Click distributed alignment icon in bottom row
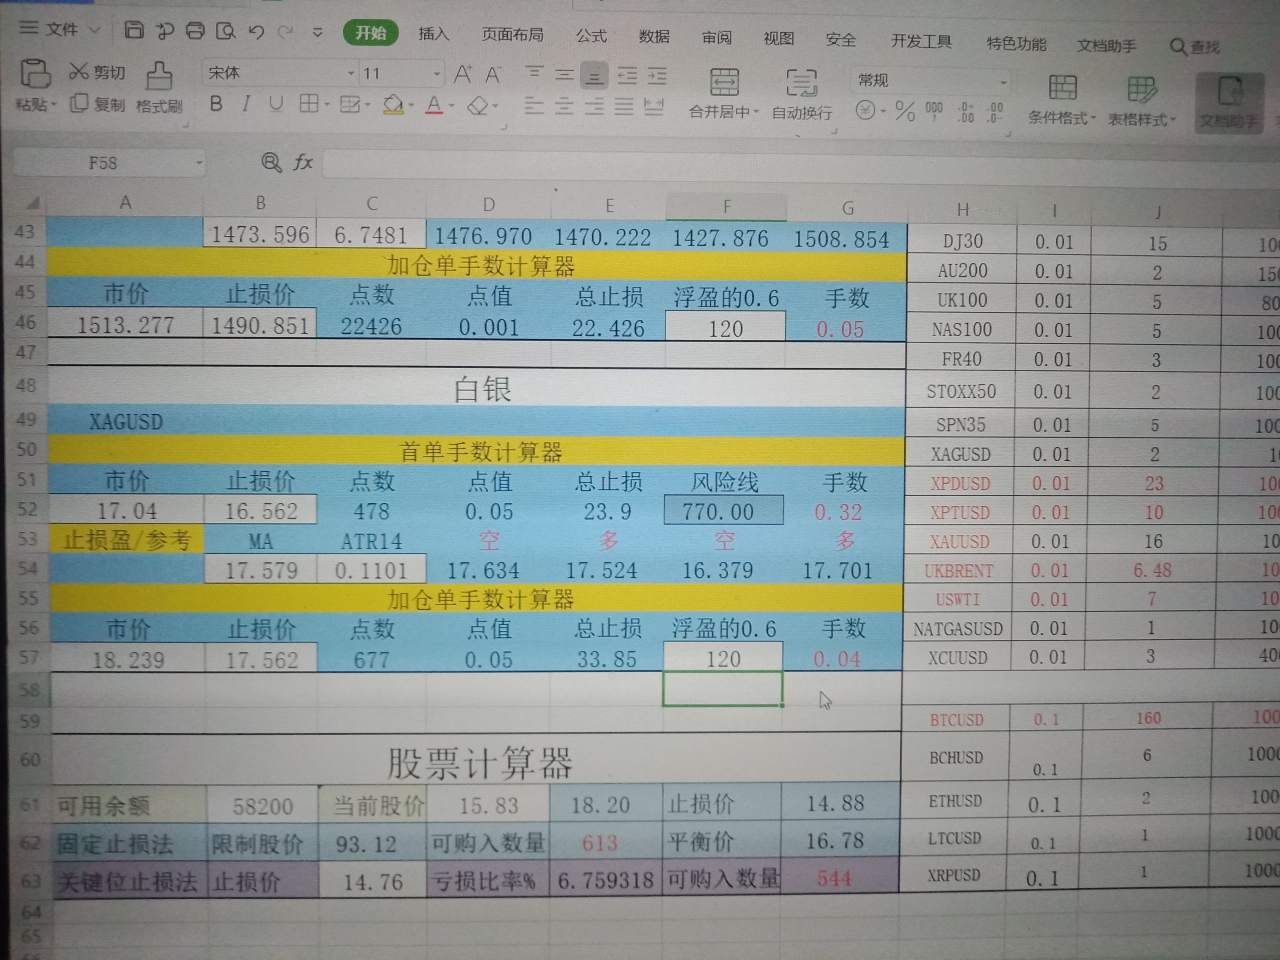This screenshot has height=960, width=1280. [654, 107]
